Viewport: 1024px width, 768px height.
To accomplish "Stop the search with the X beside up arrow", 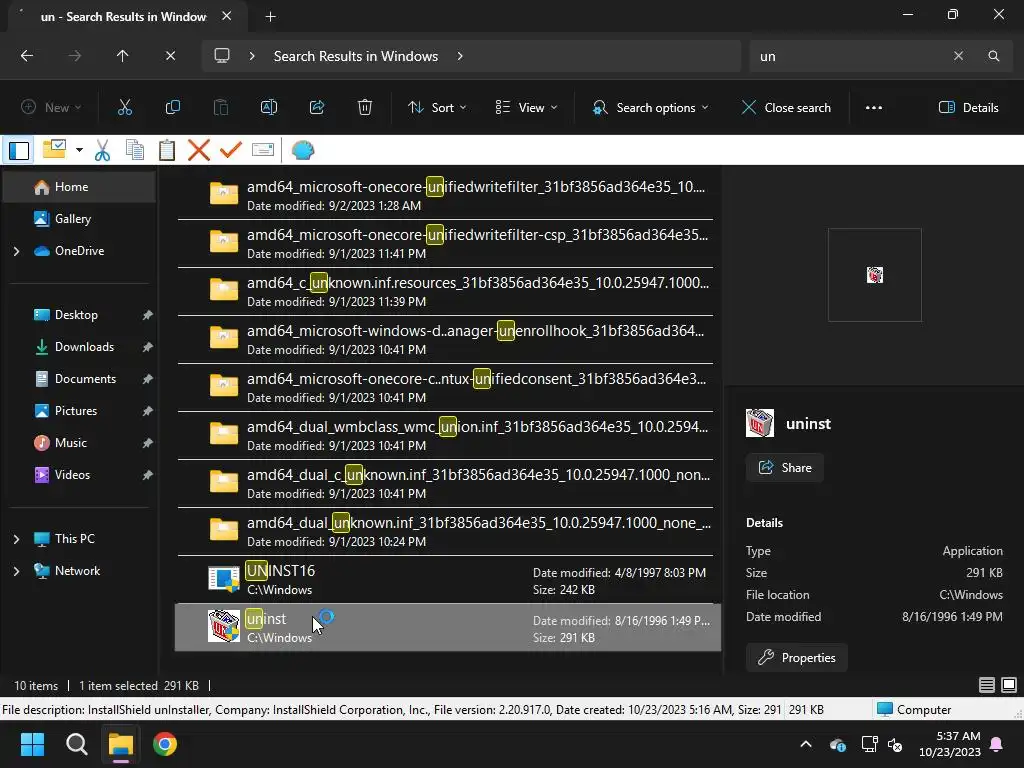I will (170, 56).
